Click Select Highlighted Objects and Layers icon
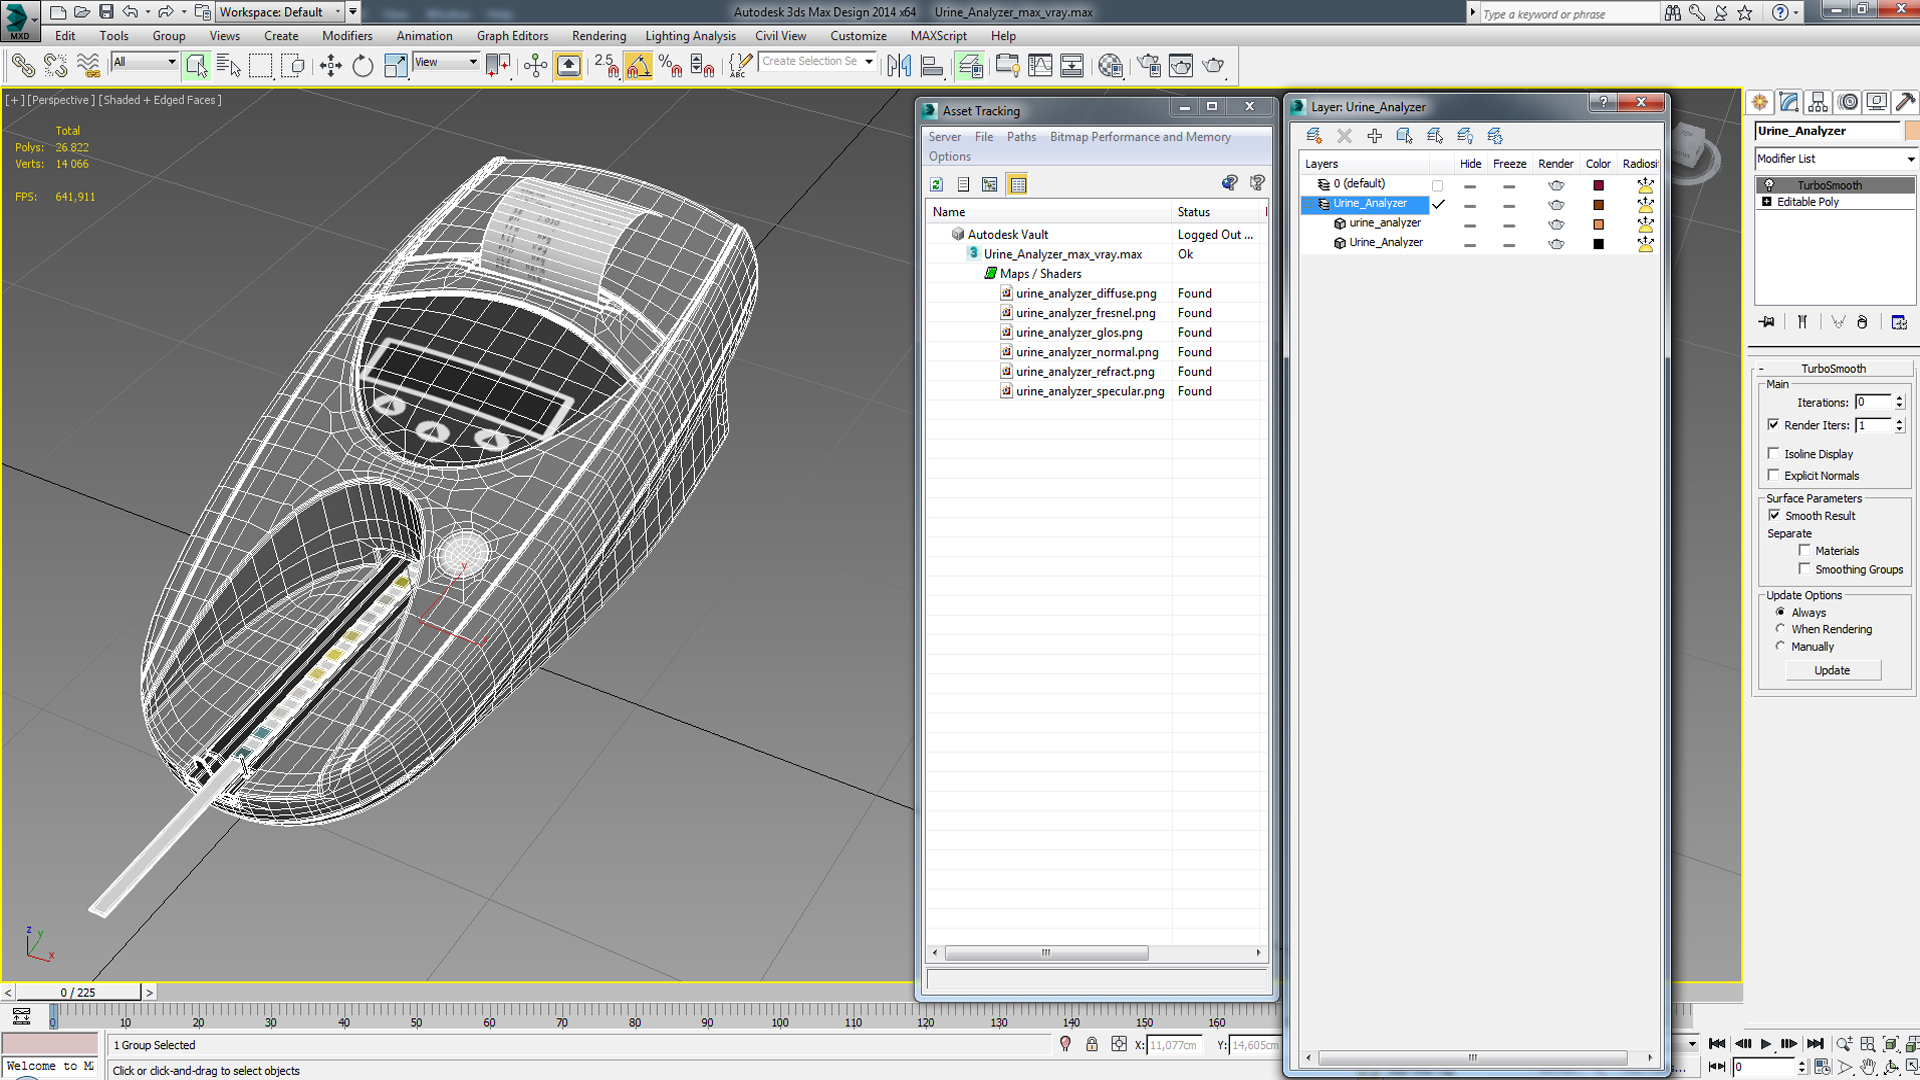This screenshot has width=1920, height=1080. tap(1404, 136)
